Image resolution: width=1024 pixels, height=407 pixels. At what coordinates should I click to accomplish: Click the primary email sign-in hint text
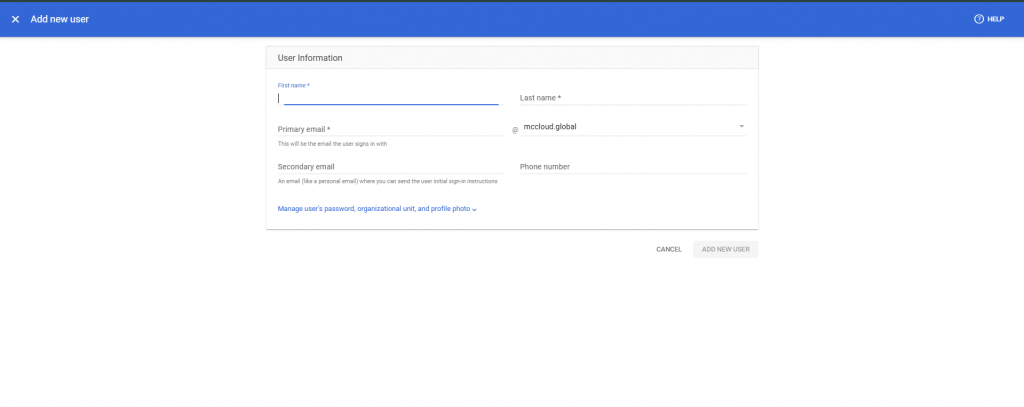pyautogui.click(x=332, y=144)
